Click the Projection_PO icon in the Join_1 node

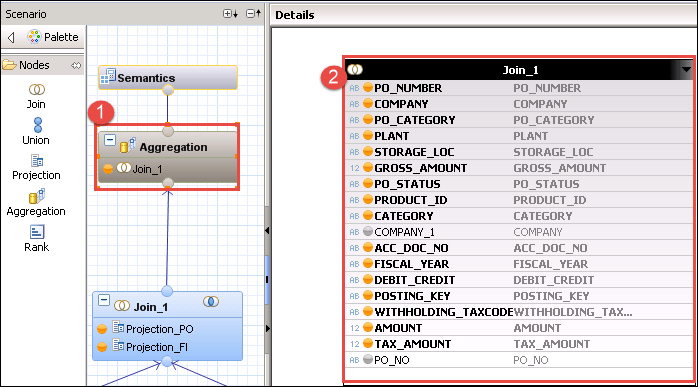[x=118, y=327]
